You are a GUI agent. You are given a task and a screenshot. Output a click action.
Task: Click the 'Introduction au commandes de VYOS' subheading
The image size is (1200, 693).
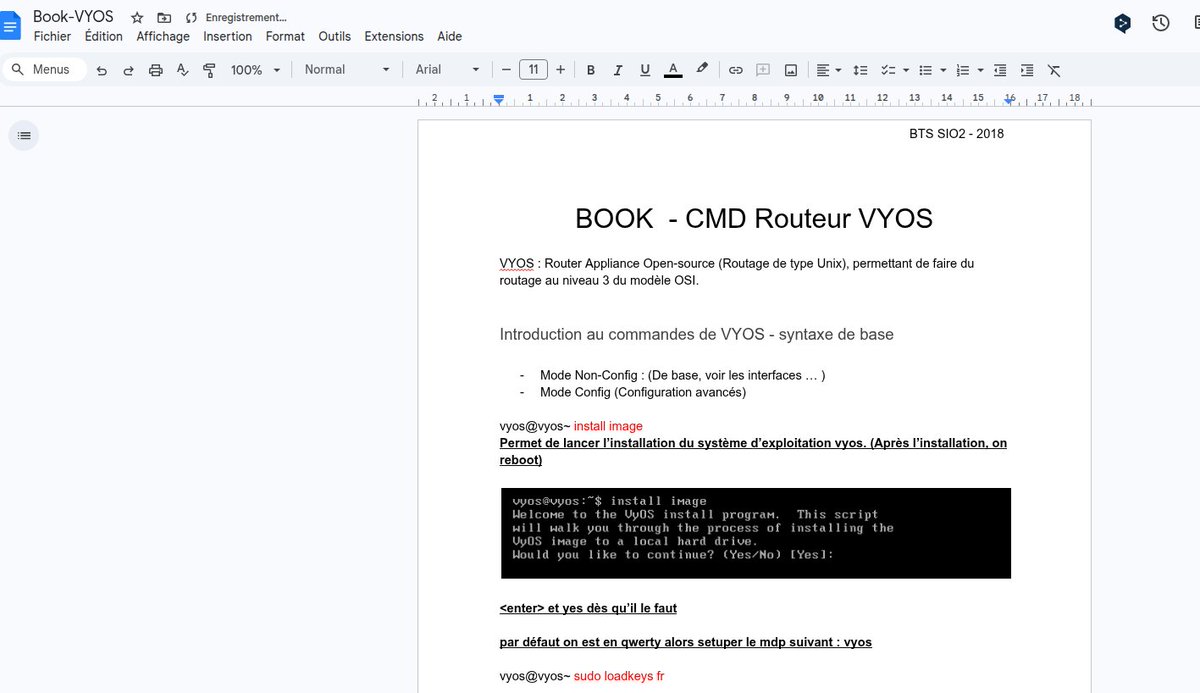click(696, 335)
